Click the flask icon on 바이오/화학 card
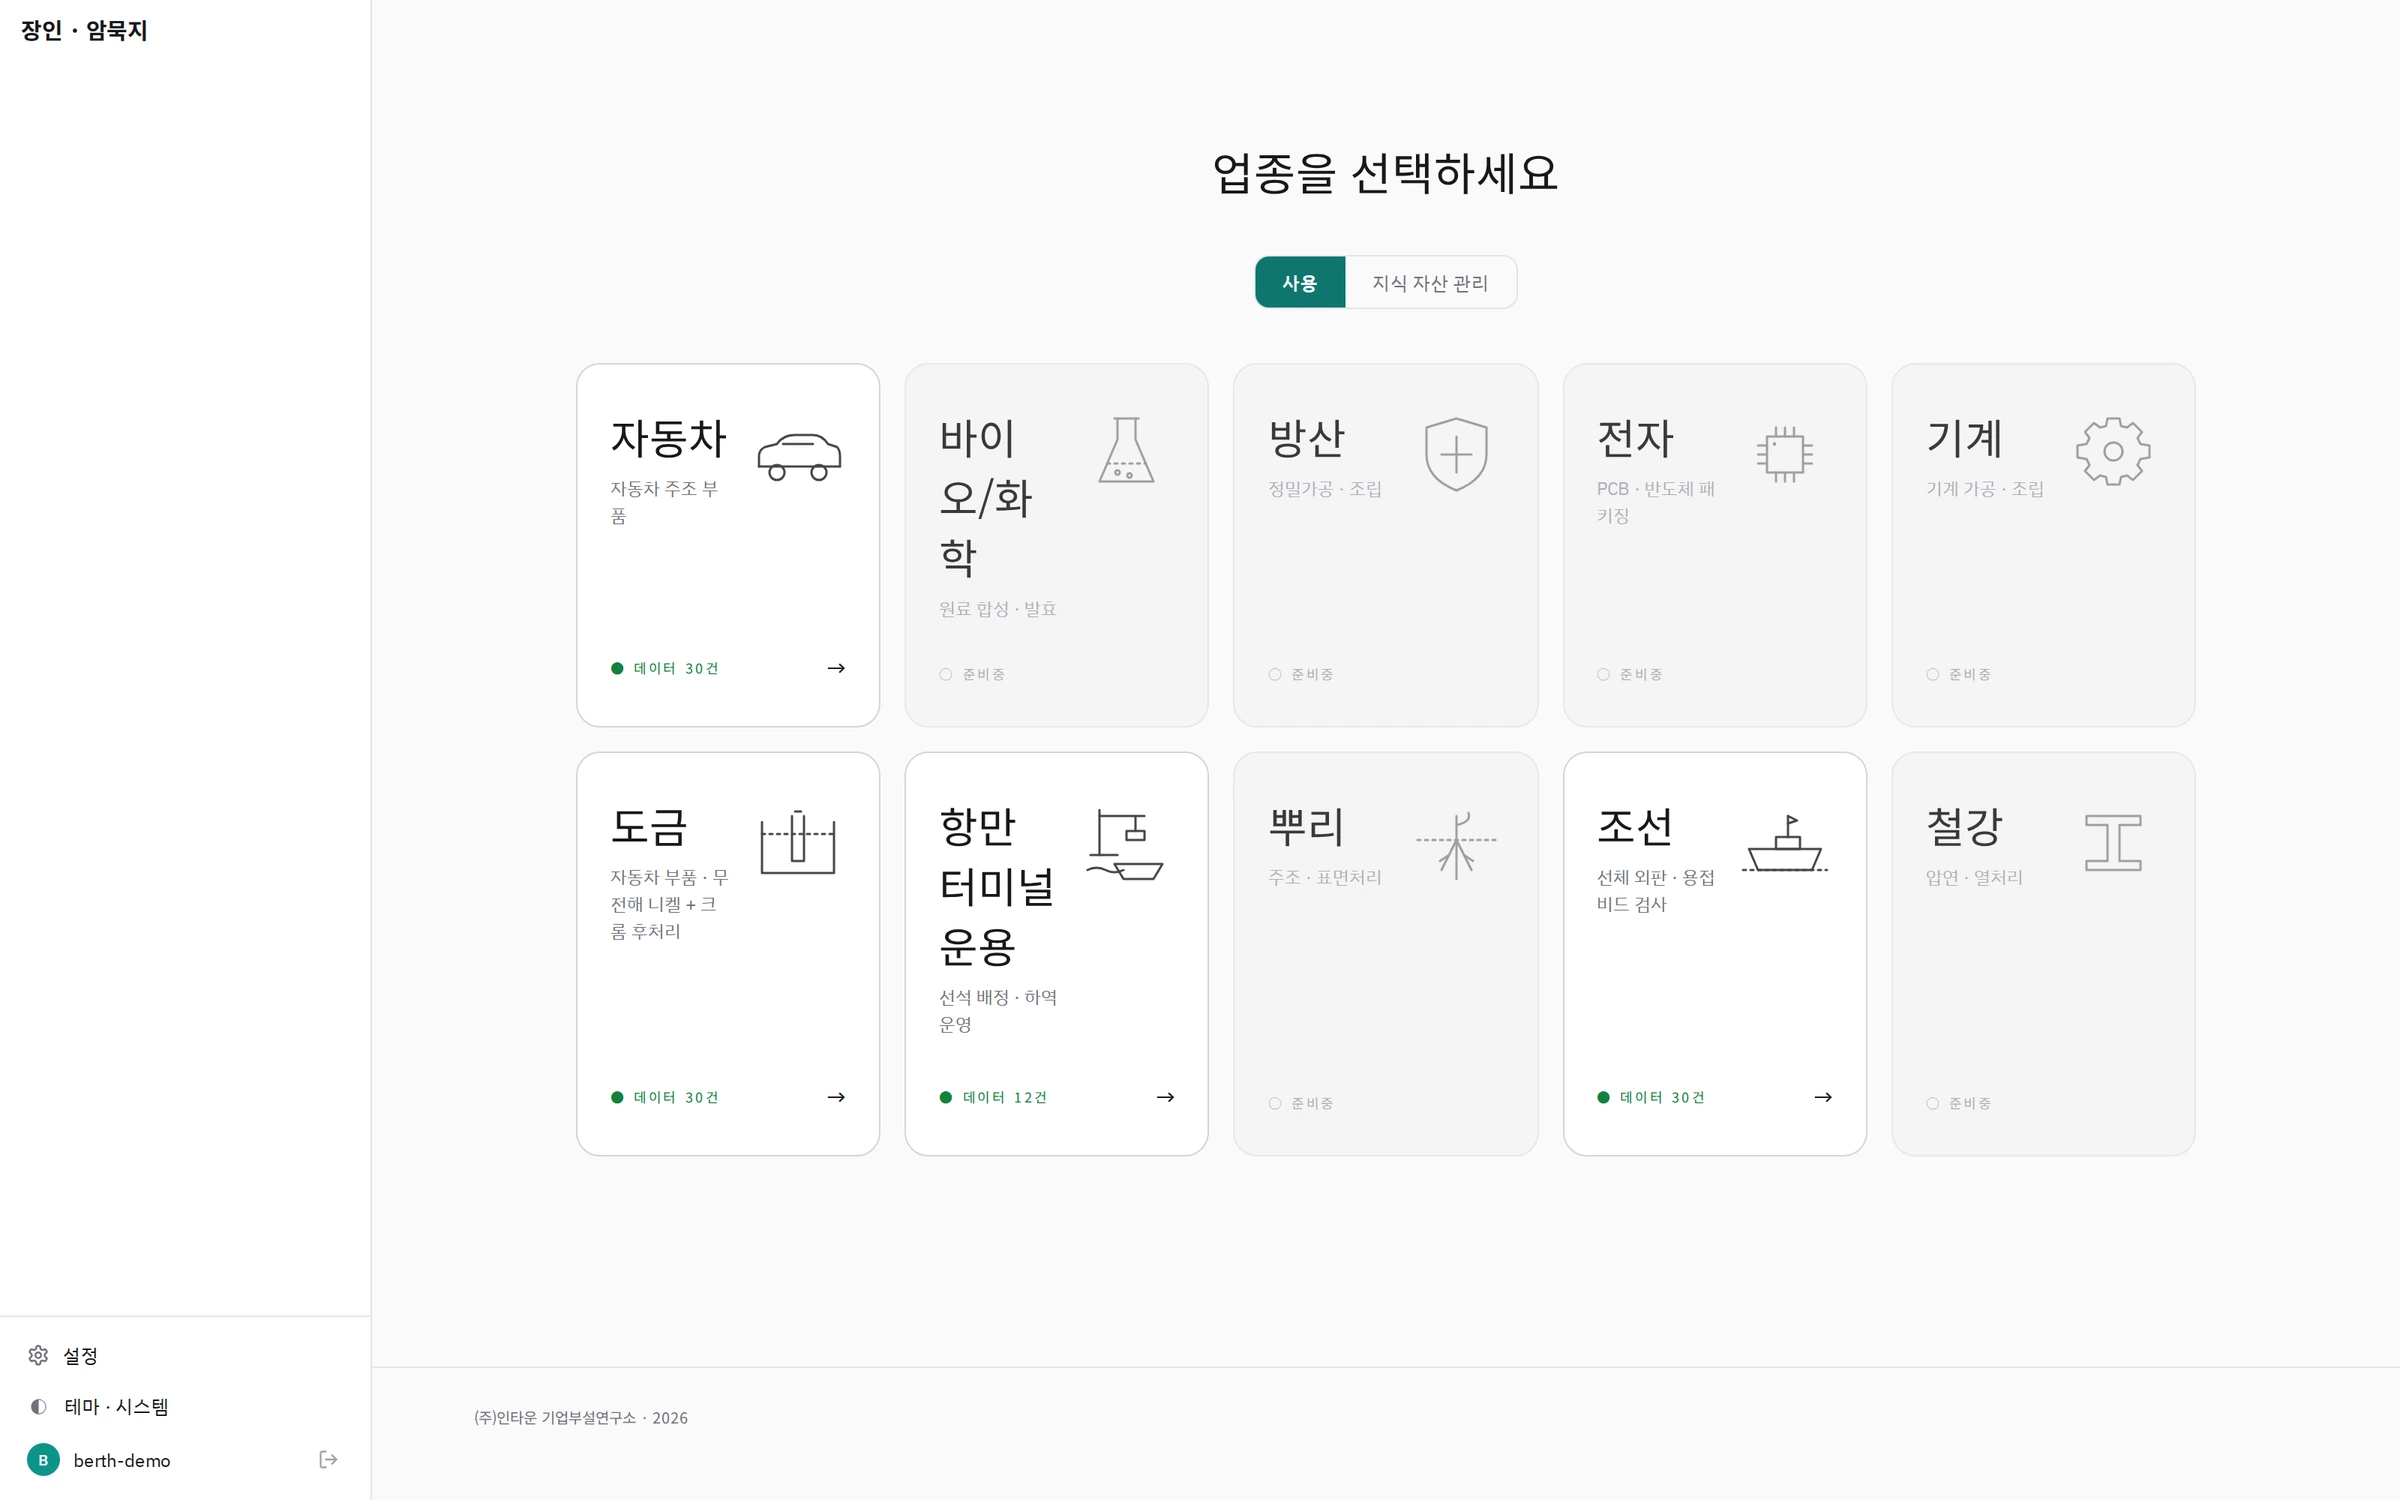This screenshot has width=2400, height=1500. click(x=1126, y=450)
